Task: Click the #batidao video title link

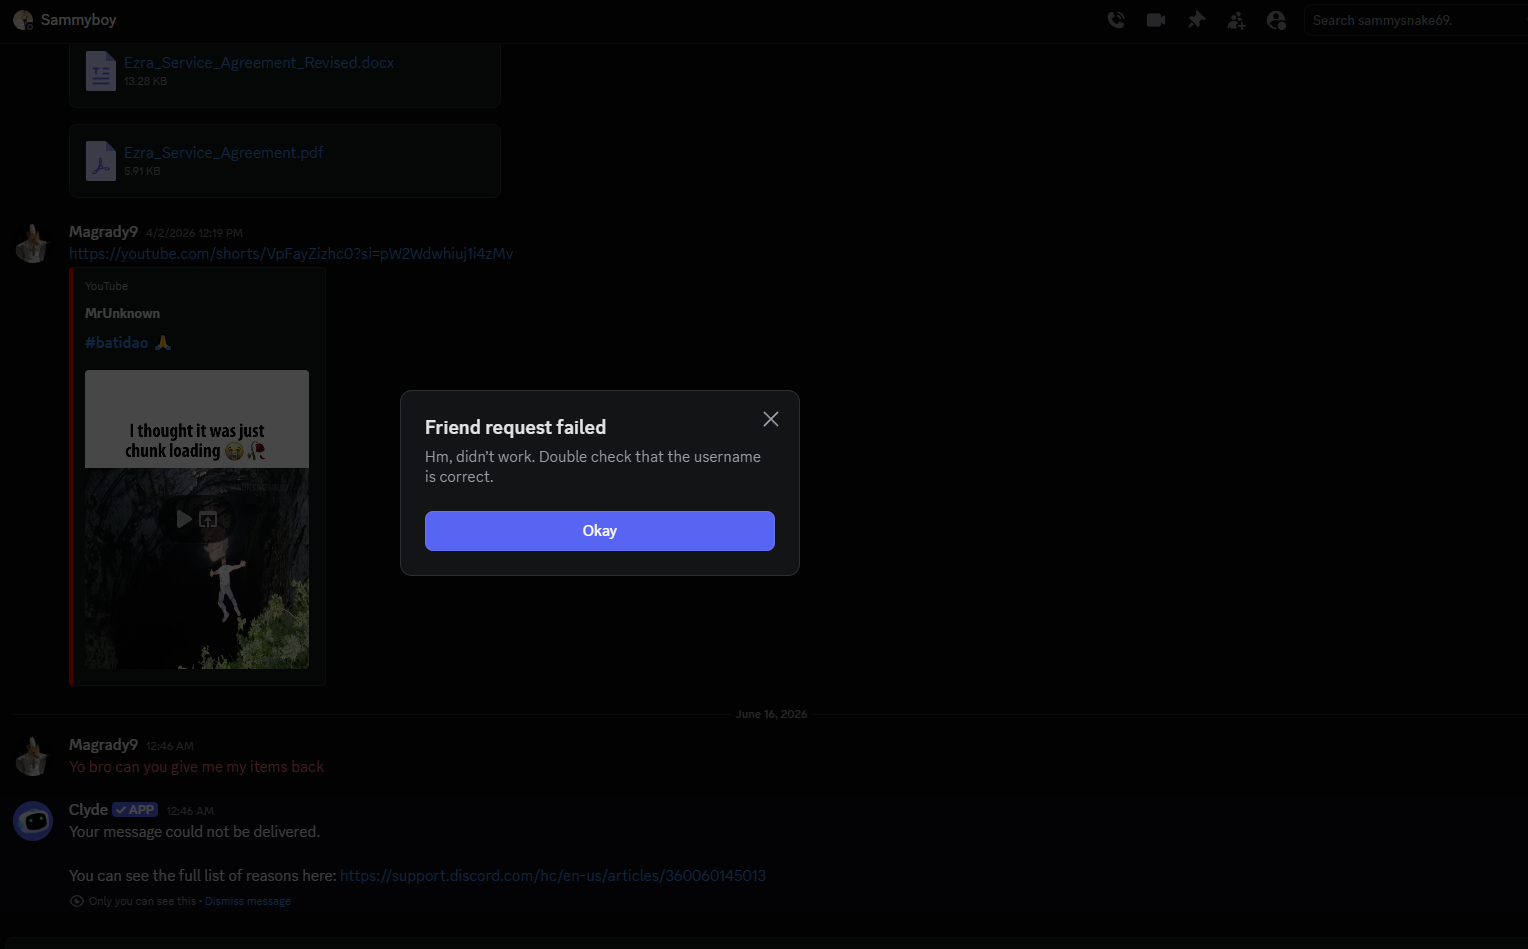Action: click(128, 342)
